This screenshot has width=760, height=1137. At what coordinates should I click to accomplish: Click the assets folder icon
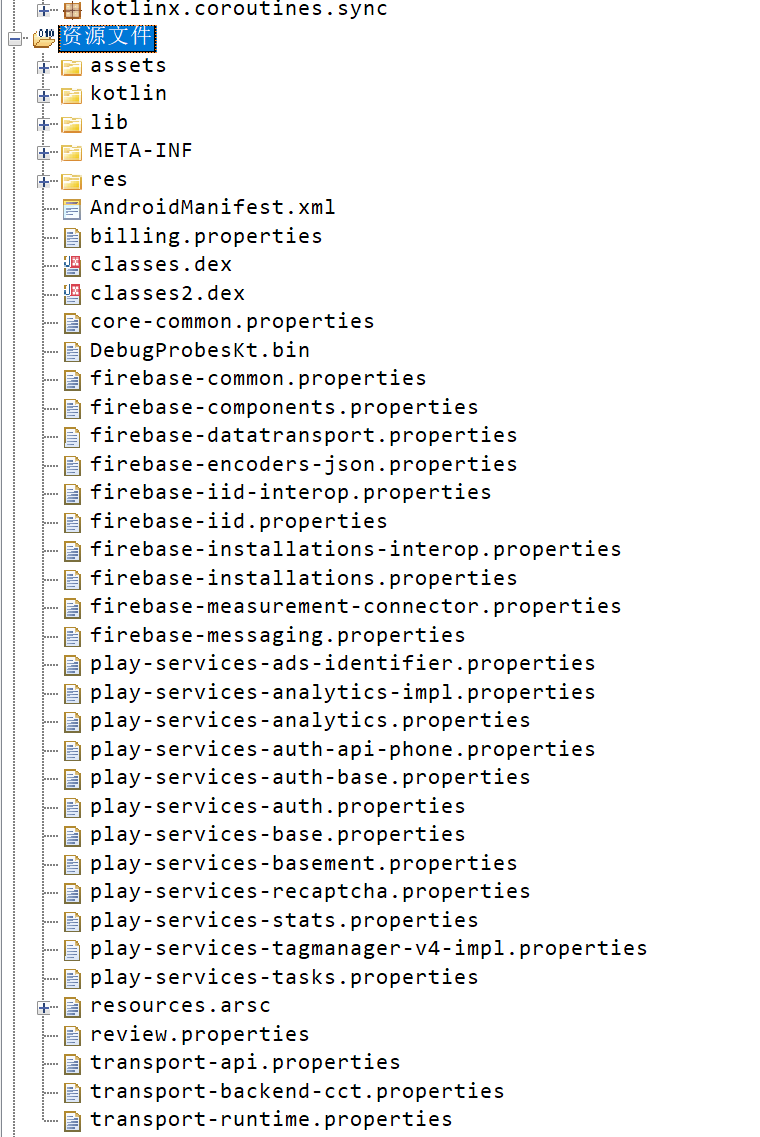(x=72, y=67)
